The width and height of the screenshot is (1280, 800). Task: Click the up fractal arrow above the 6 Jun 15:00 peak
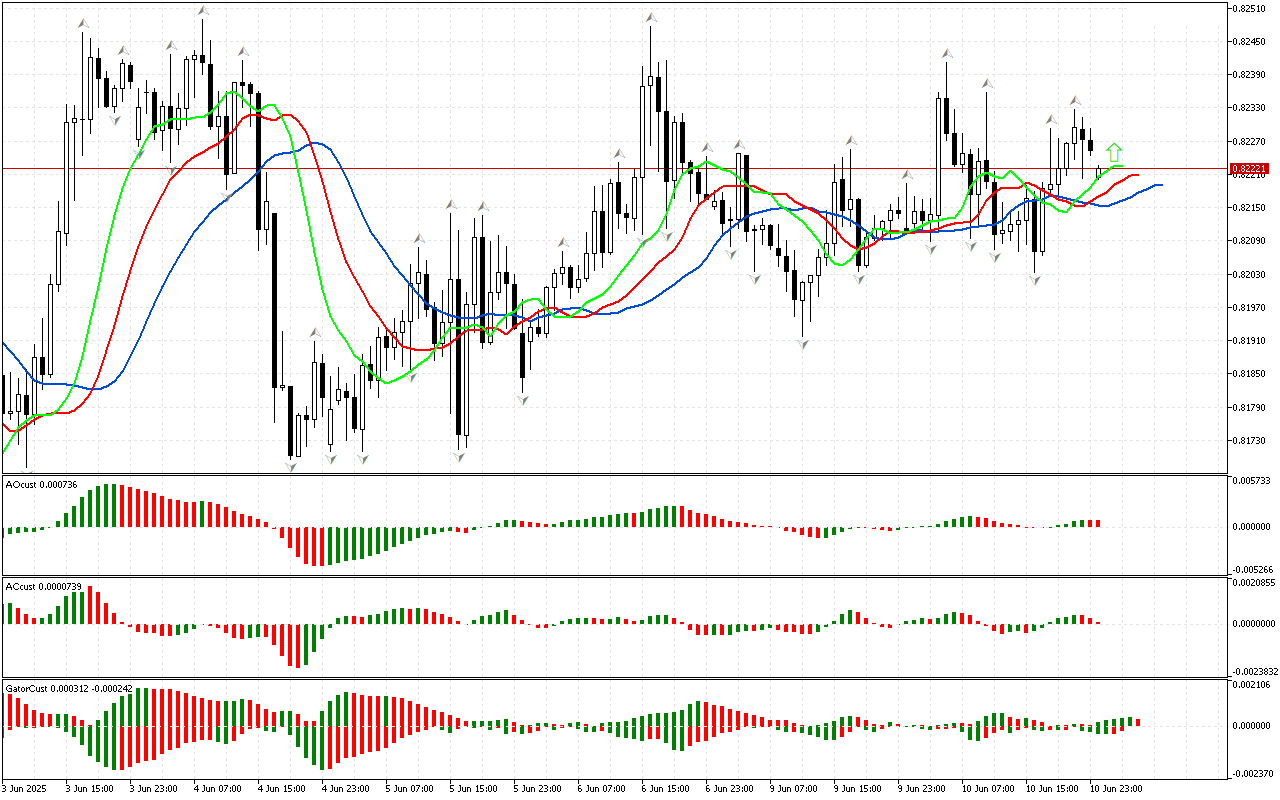[x=651, y=17]
